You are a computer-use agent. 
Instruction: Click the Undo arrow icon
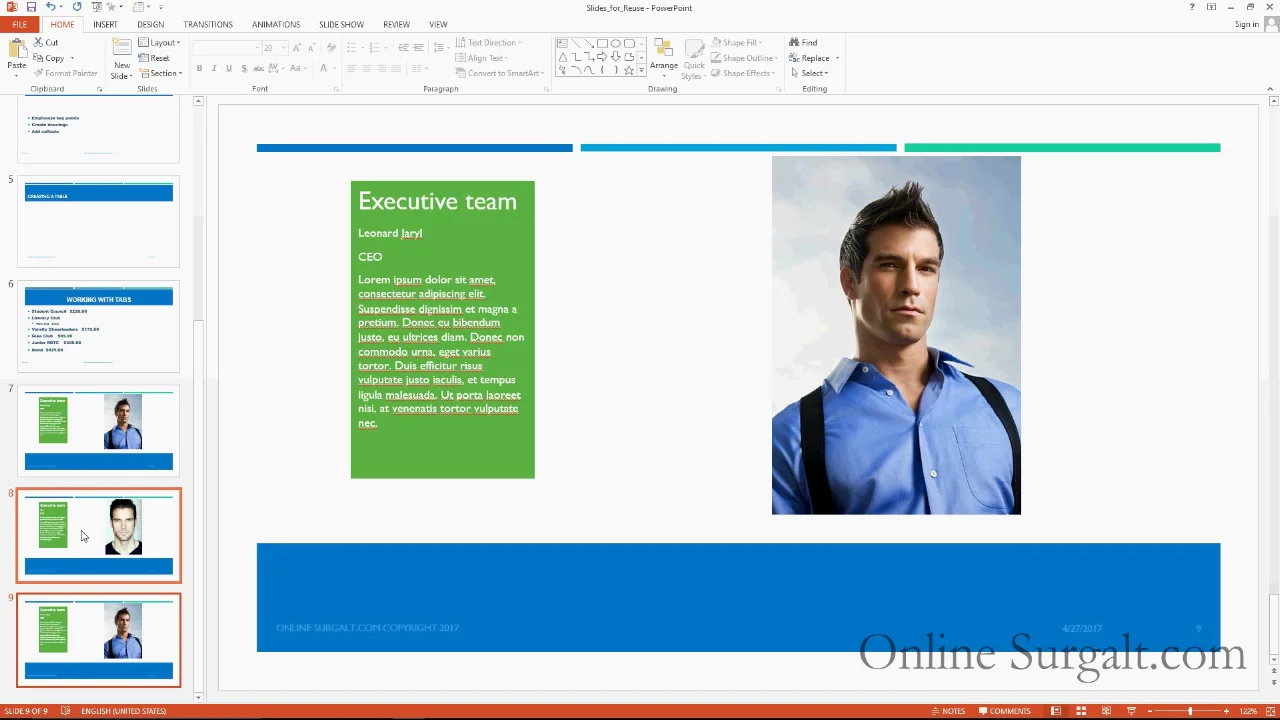tap(49, 7)
